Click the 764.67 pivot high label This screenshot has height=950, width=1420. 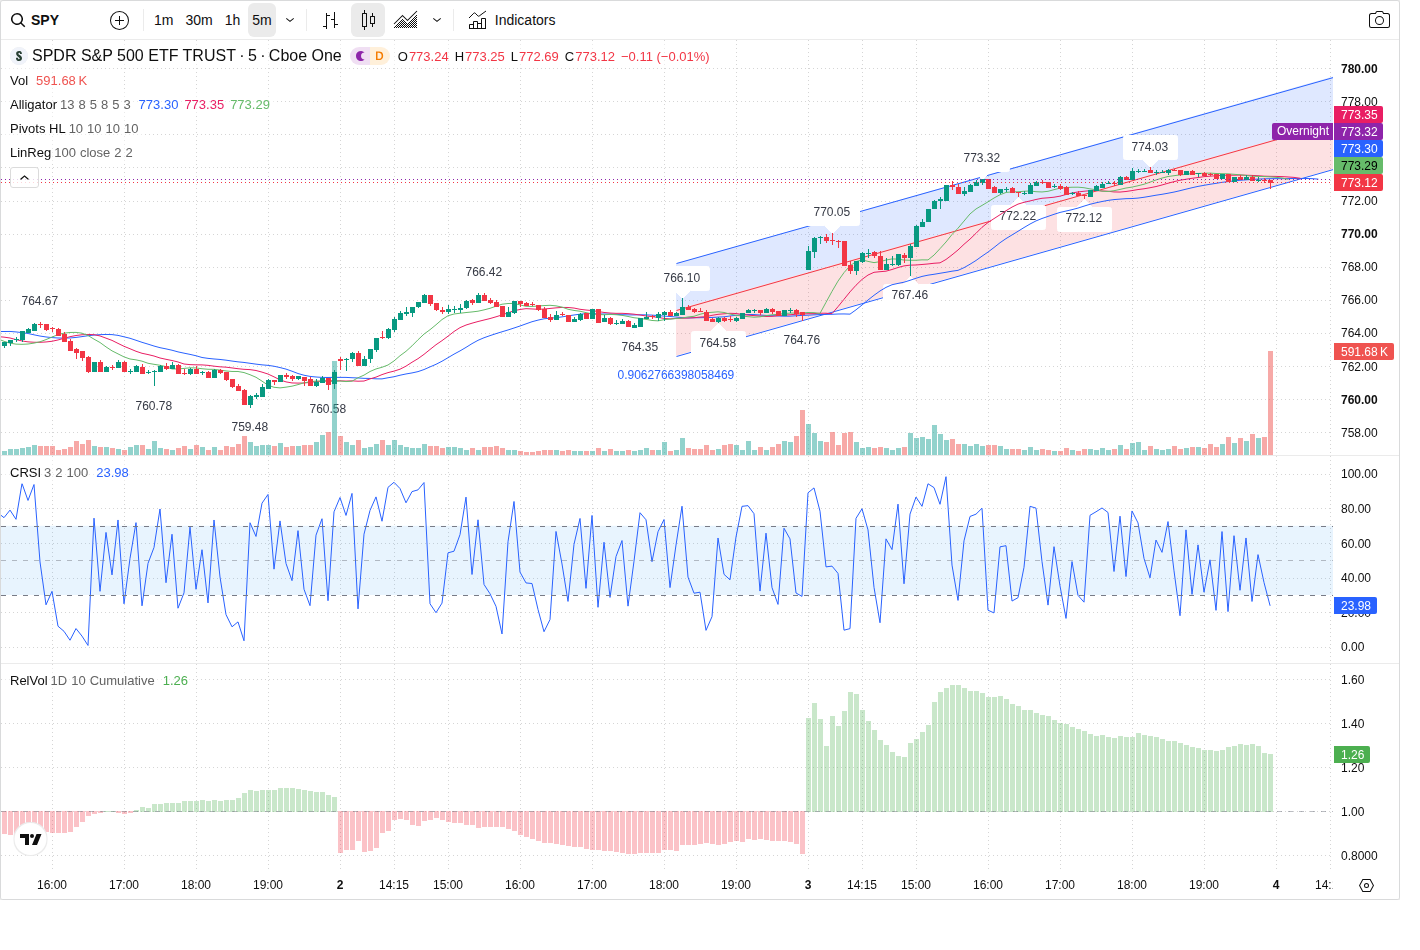point(39,301)
